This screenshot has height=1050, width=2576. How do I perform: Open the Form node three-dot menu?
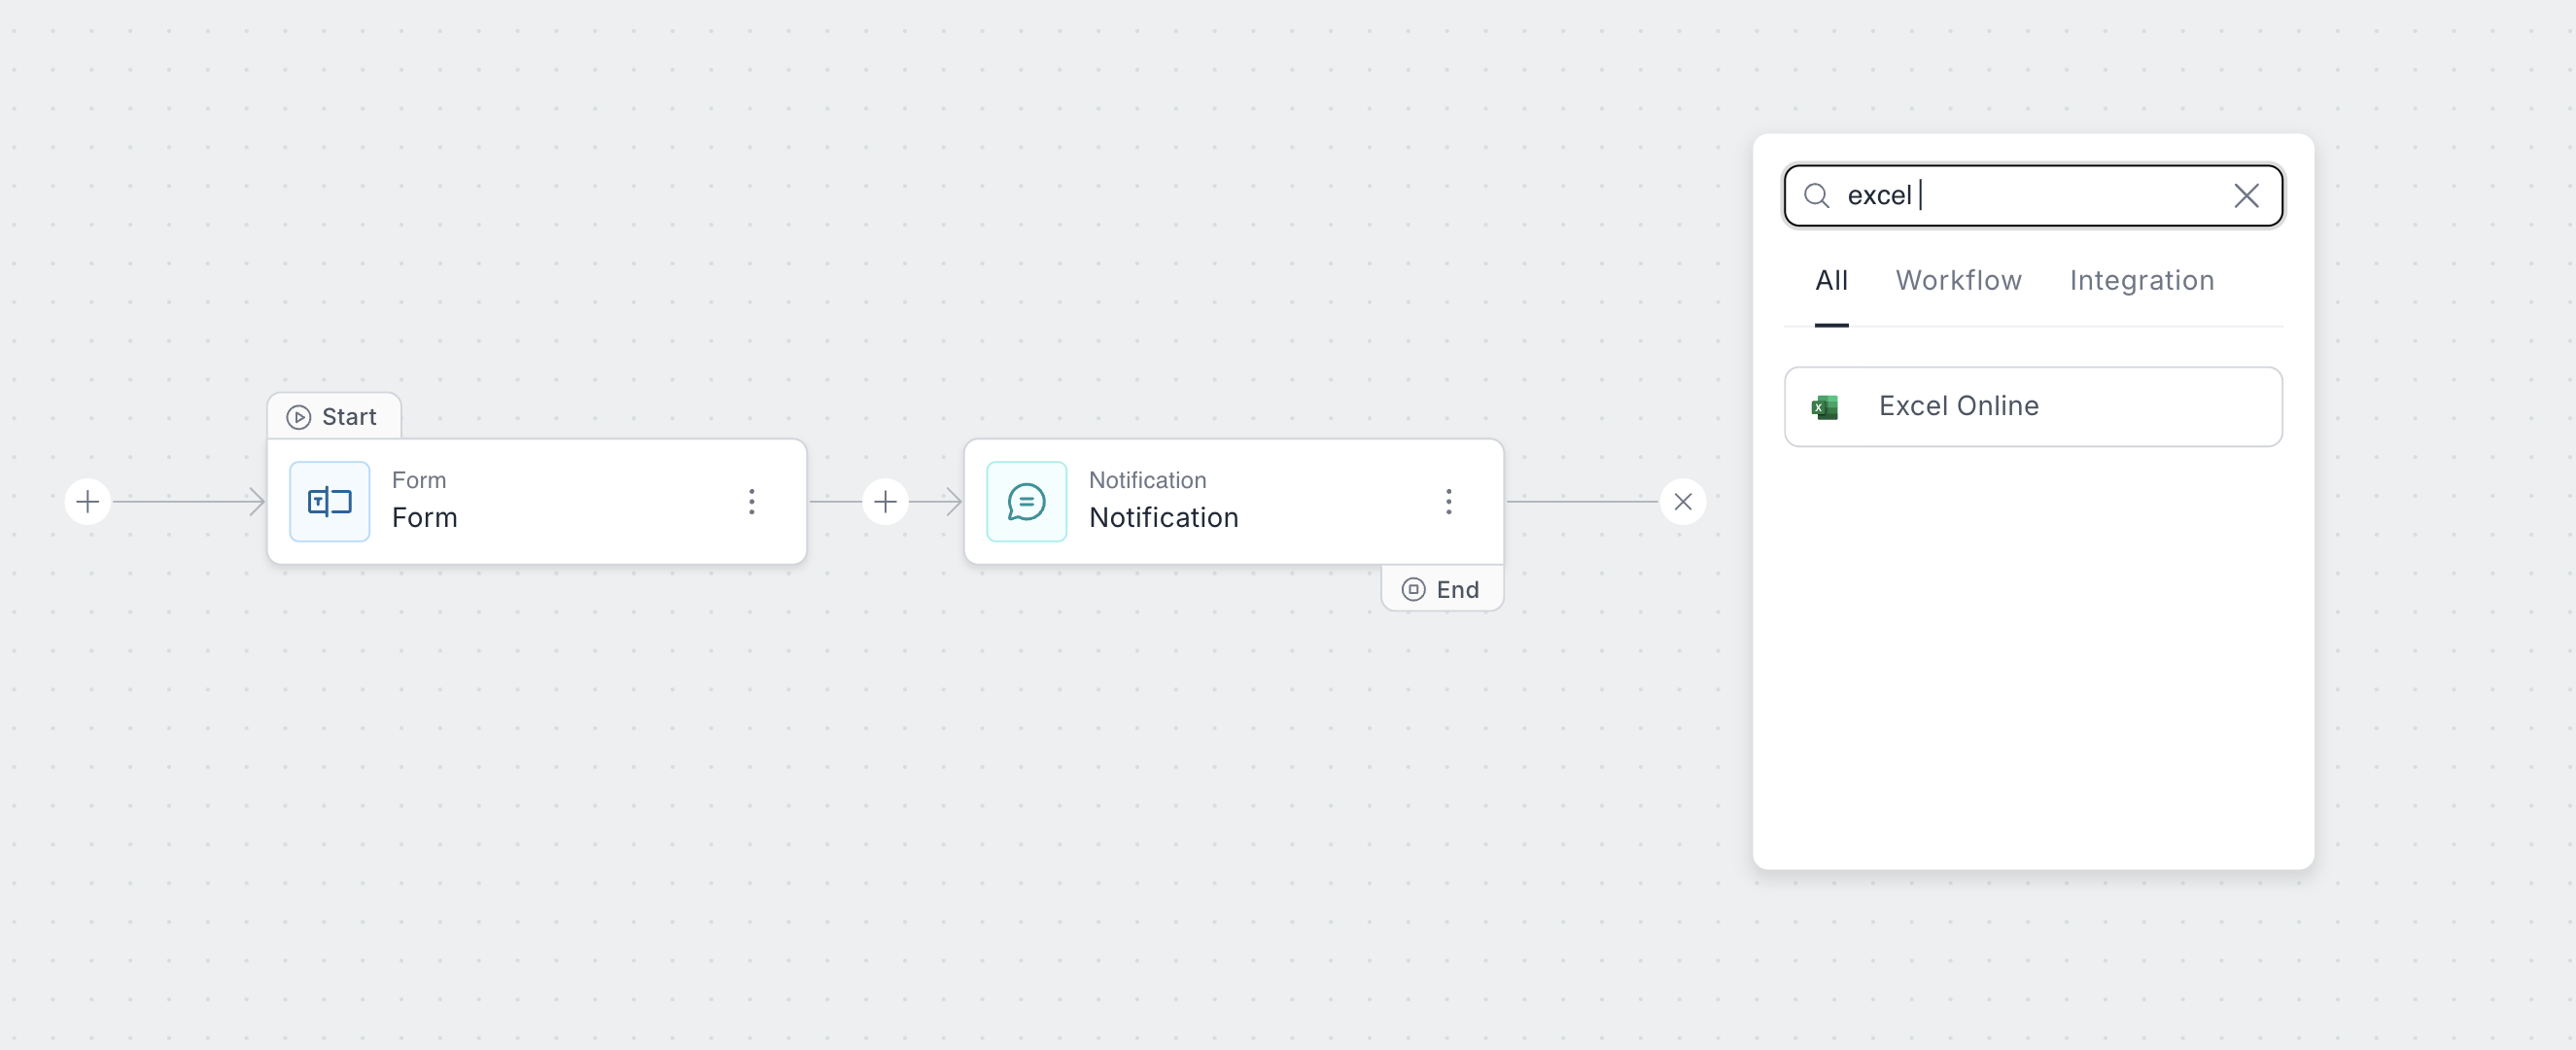tap(752, 501)
